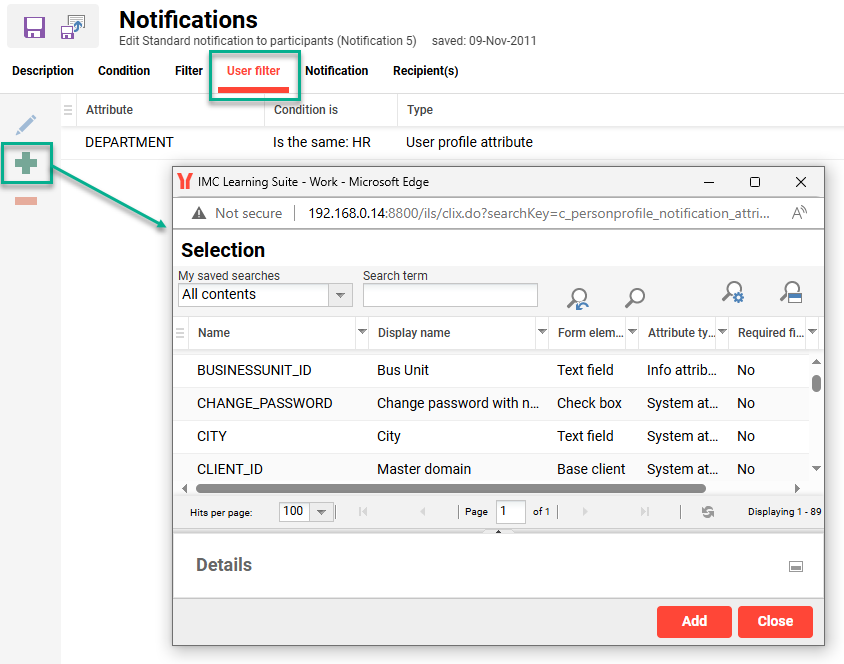Screen dimensions: 844x664
Task: Collapse the Details panel
Action: (796, 566)
